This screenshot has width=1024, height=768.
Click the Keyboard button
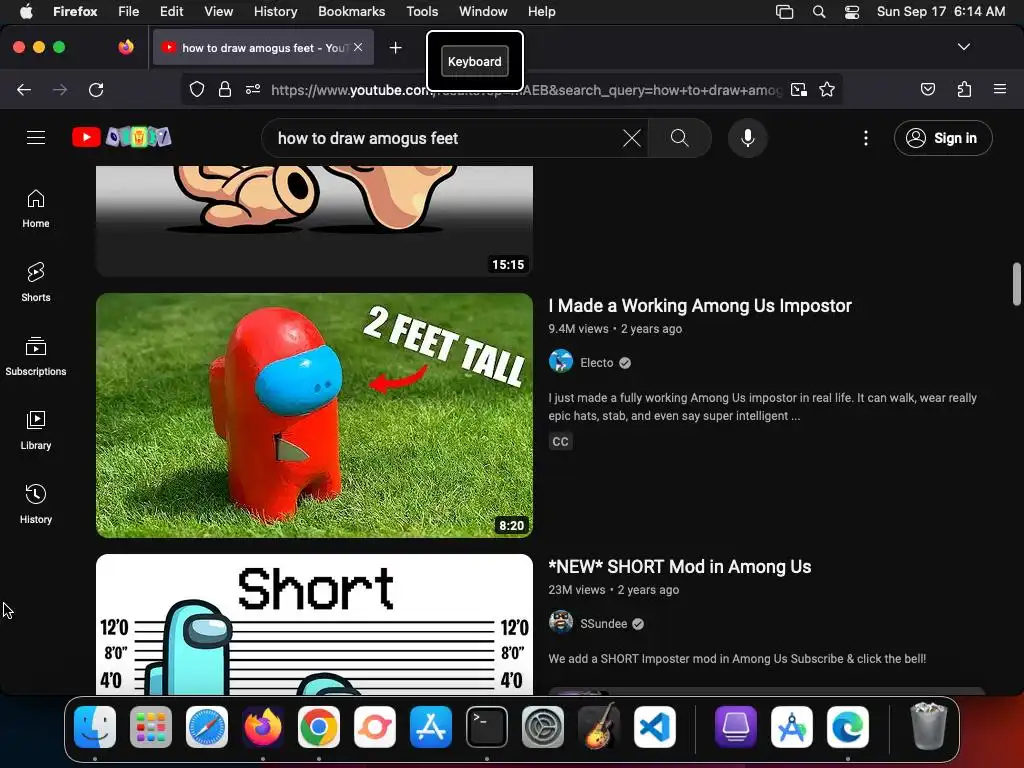475,61
